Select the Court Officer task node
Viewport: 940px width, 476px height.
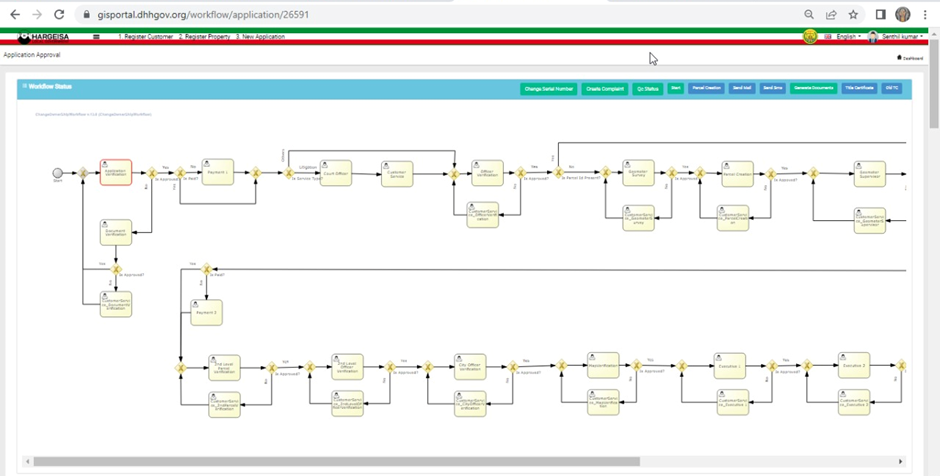336,173
